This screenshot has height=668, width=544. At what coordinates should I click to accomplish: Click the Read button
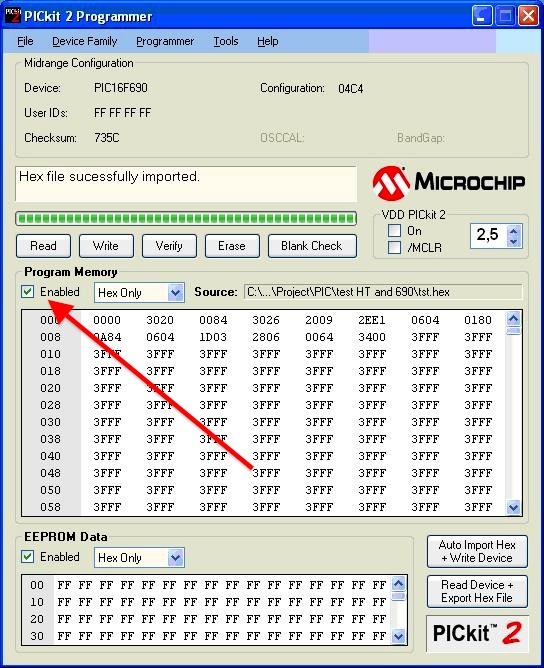click(43, 246)
